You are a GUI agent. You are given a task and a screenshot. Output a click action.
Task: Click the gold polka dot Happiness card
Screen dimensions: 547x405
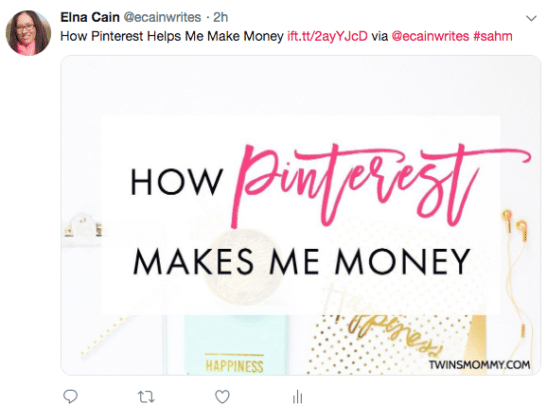pyautogui.click(x=391, y=345)
